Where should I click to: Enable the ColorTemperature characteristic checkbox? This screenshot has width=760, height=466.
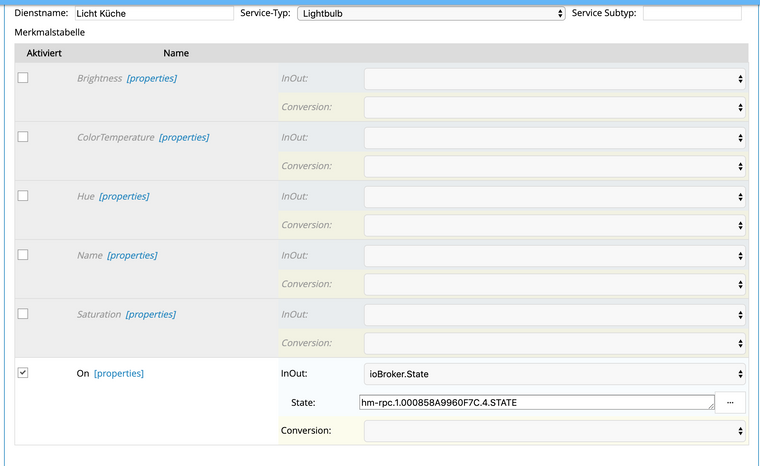[23, 137]
